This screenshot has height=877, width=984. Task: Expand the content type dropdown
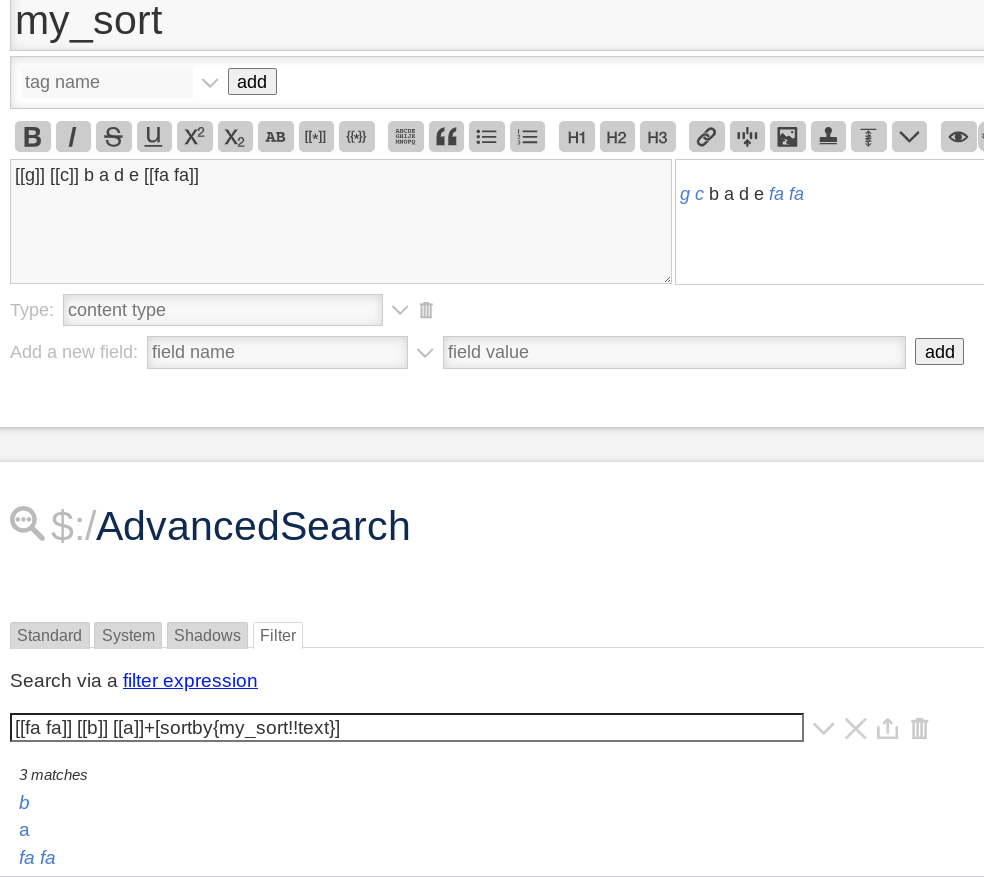[x=400, y=310]
